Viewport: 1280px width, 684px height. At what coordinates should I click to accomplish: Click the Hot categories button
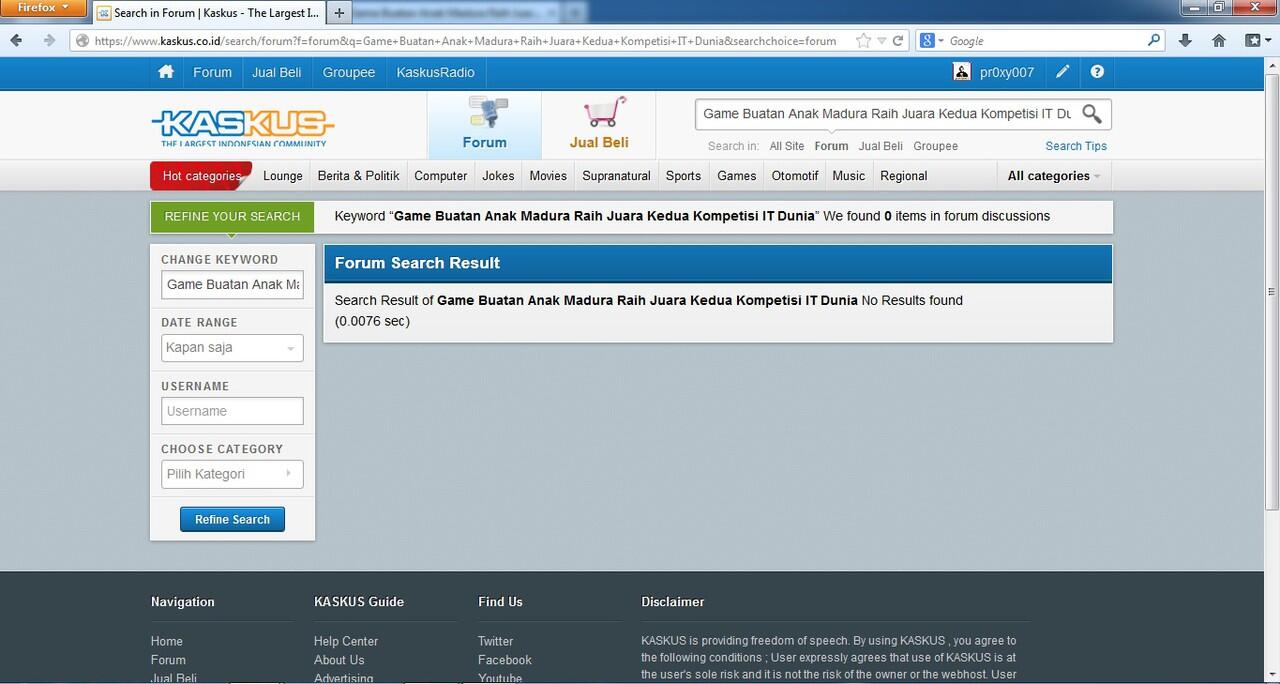pos(201,176)
